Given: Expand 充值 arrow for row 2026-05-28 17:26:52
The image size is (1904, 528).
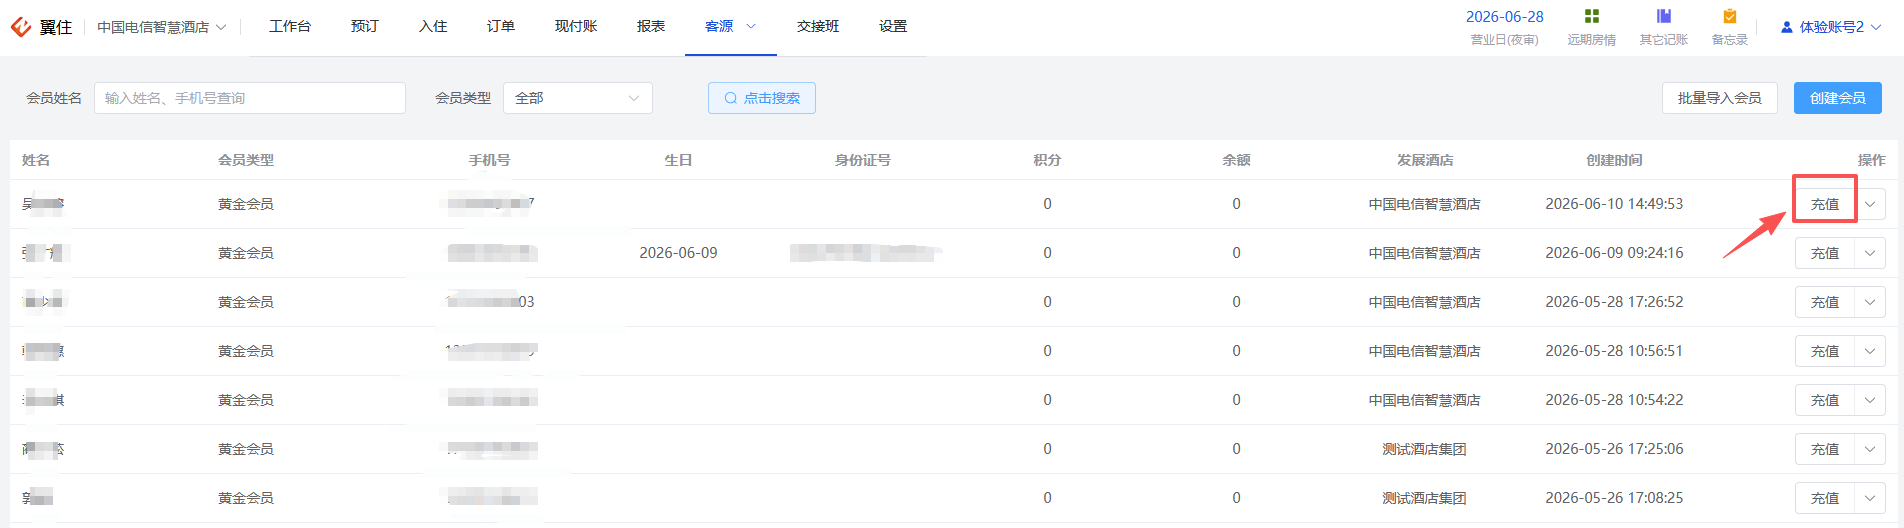Looking at the screenshot, I should coord(1870,302).
